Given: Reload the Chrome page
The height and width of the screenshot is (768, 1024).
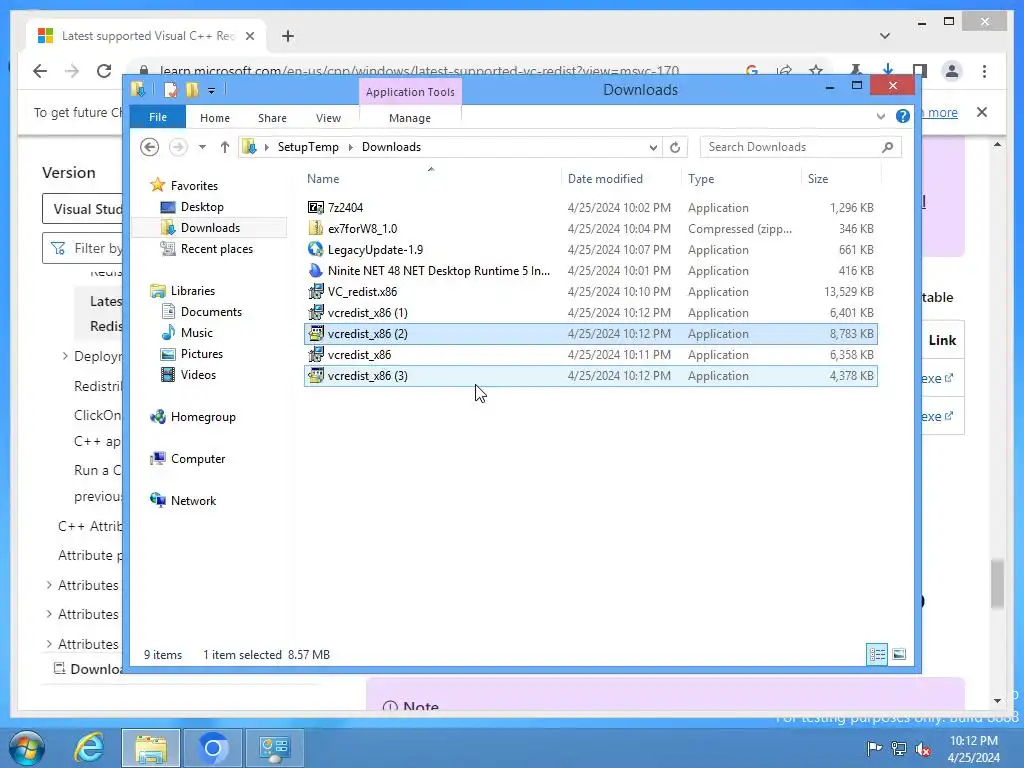Looking at the screenshot, I should (x=104, y=71).
